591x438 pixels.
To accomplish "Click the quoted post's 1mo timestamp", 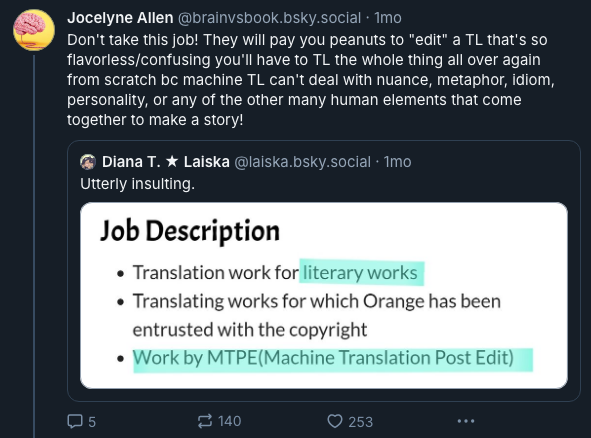I will pos(397,162).
